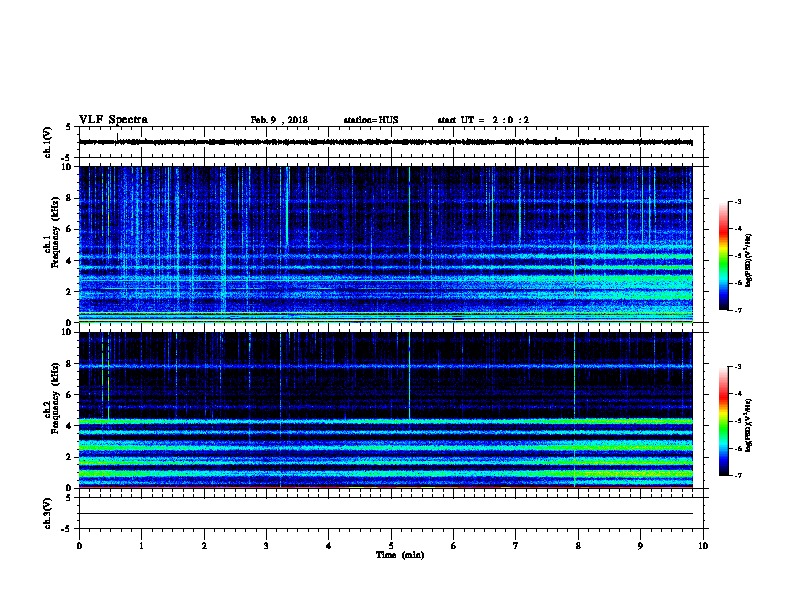The width and height of the screenshot is (792, 612).
Task: Click the "-3" label on ch.1 color scale
Action: 738,202
